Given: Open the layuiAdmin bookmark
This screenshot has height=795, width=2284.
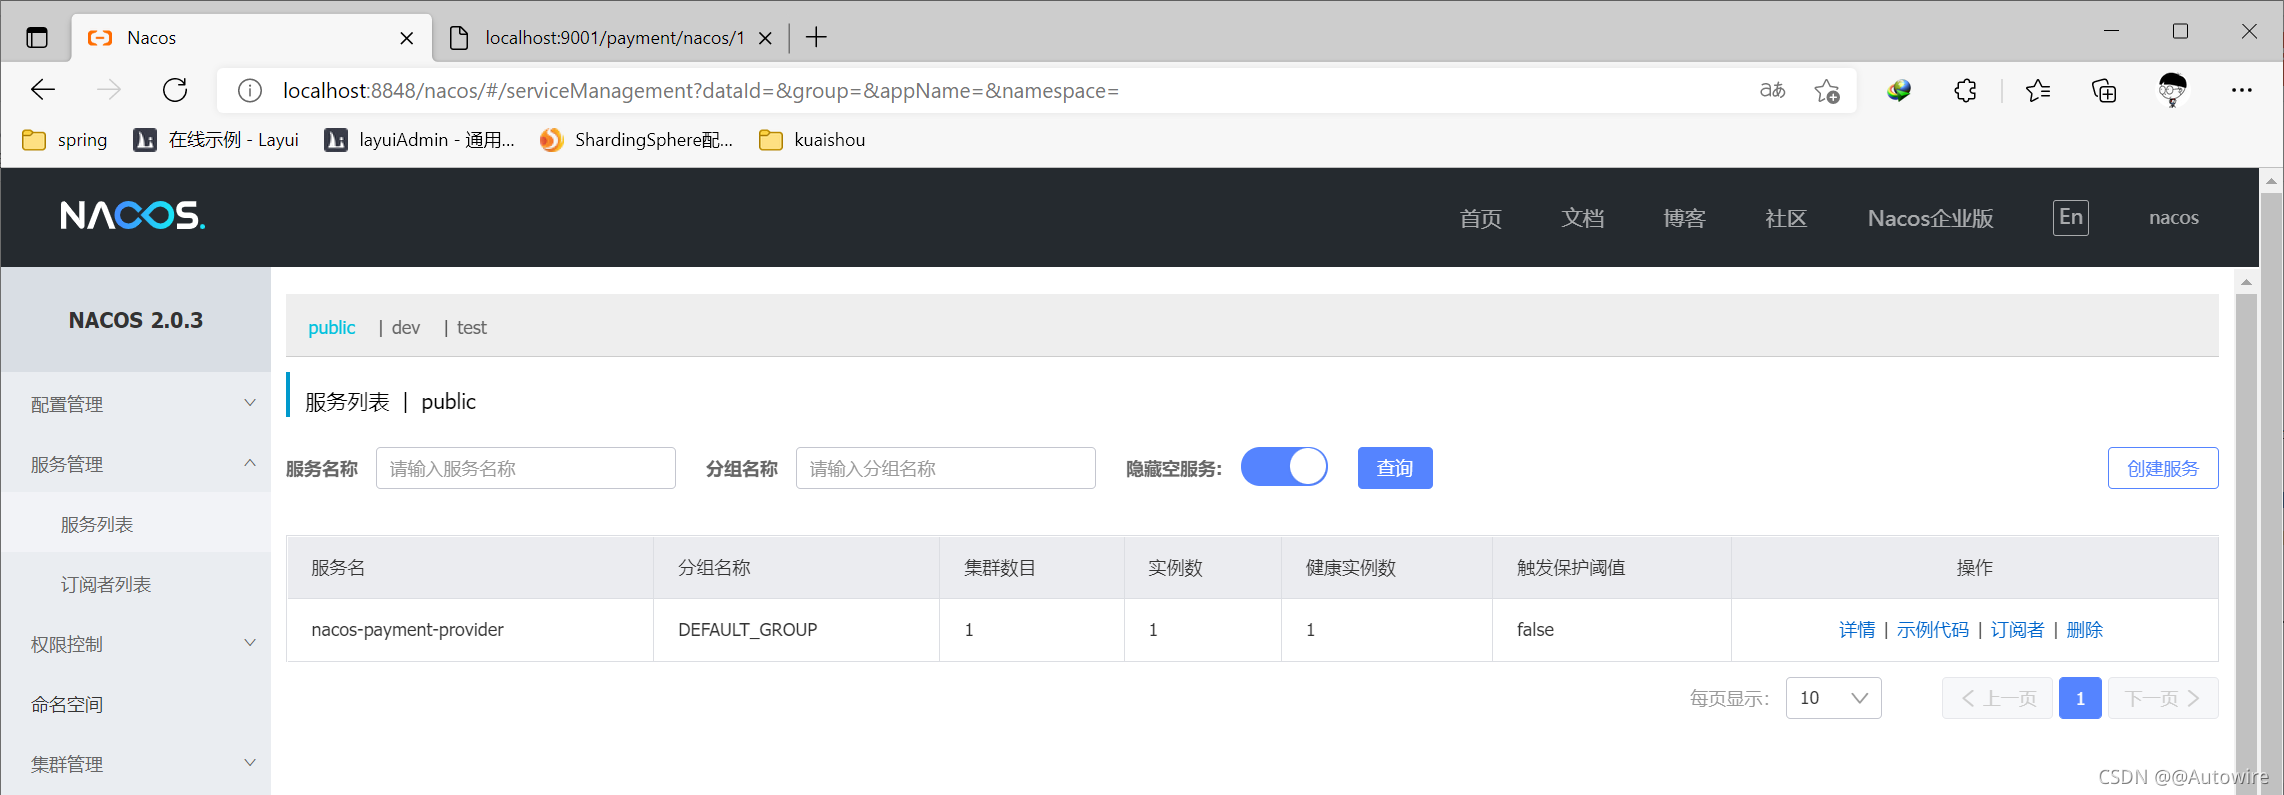Looking at the screenshot, I should tap(420, 140).
